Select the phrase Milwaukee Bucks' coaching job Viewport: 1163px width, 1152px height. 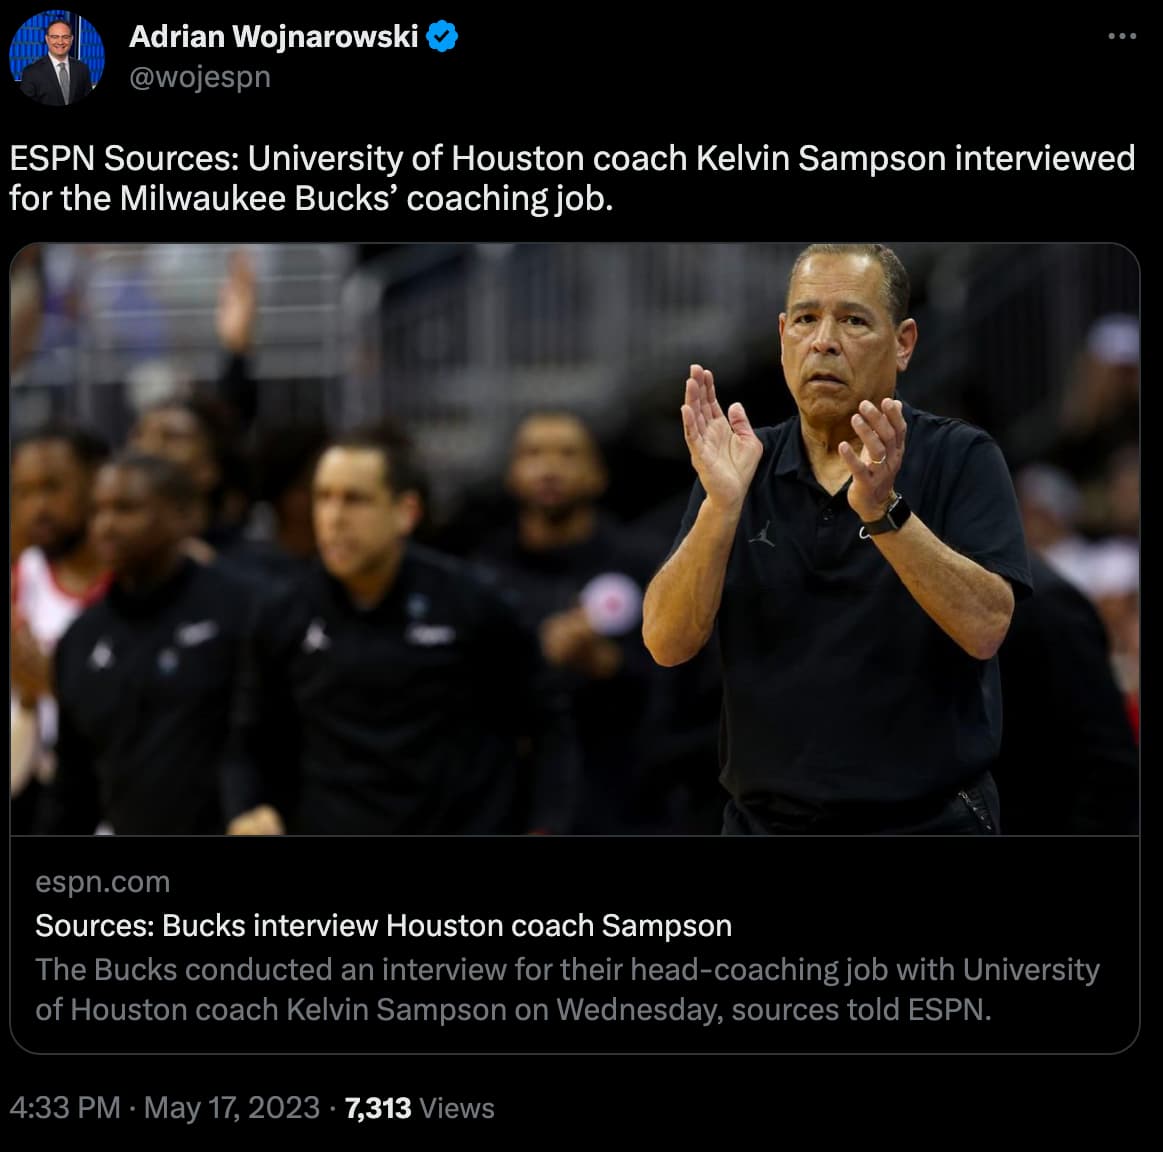pos(366,199)
